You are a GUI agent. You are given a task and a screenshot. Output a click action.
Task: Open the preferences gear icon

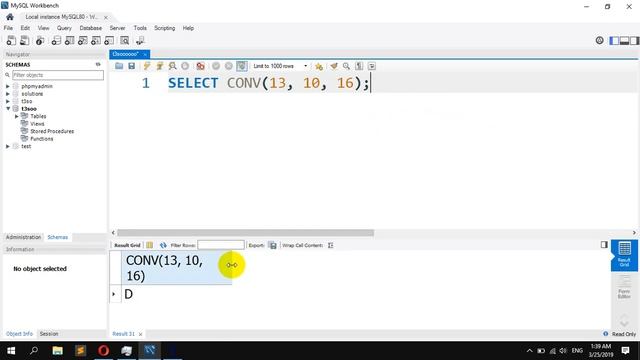tap(599, 40)
